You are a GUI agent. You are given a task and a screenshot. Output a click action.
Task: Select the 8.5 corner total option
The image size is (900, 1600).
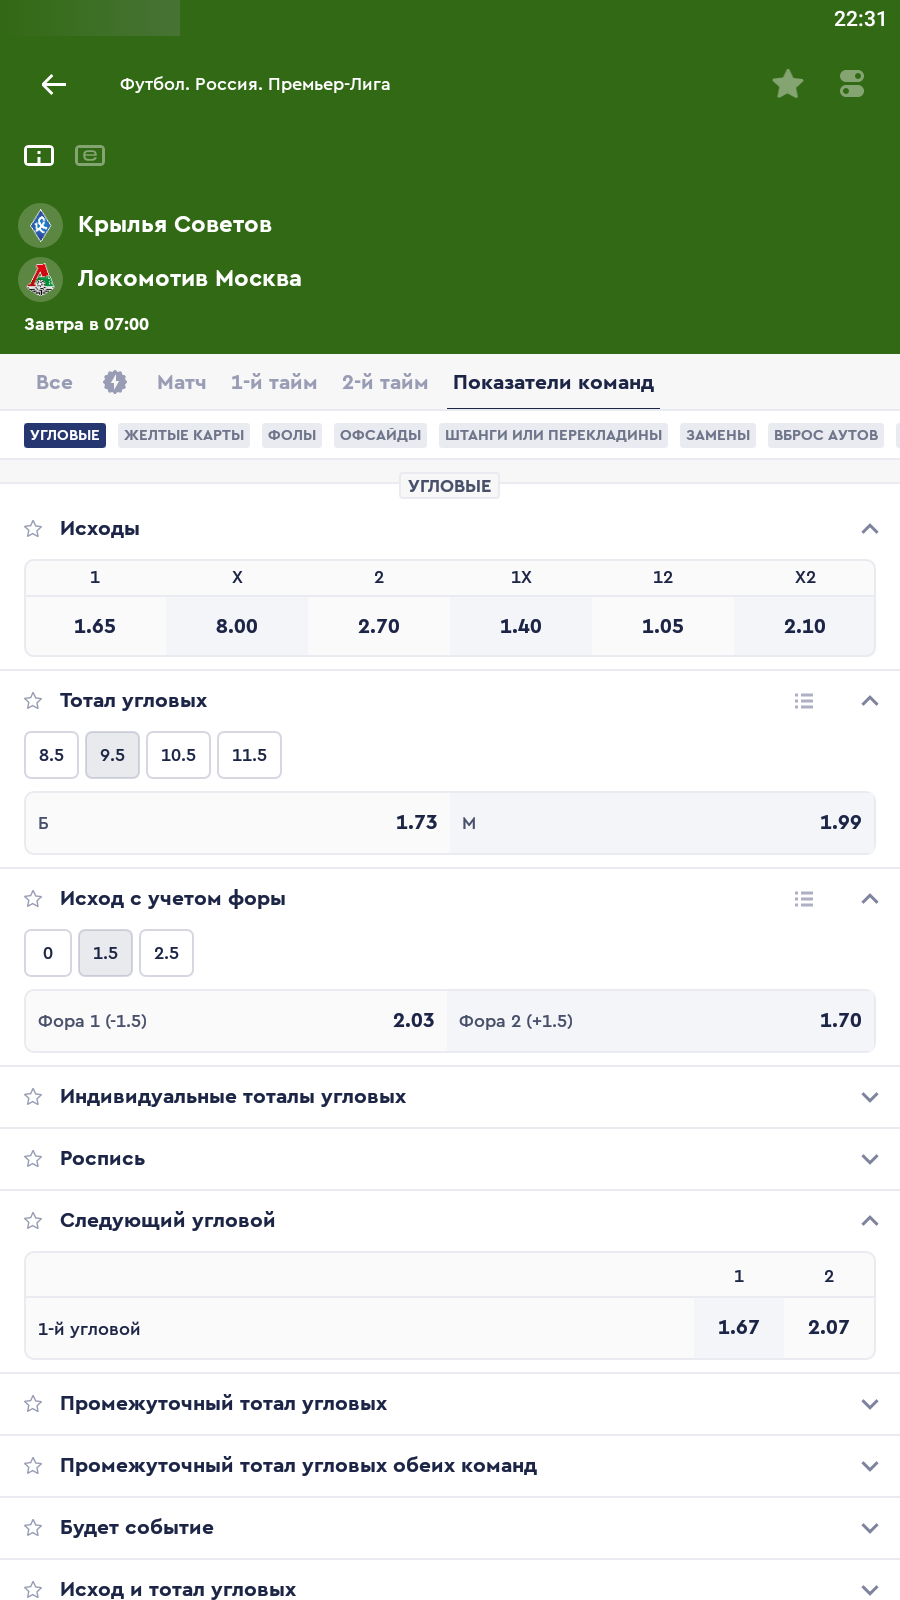(x=52, y=755)
